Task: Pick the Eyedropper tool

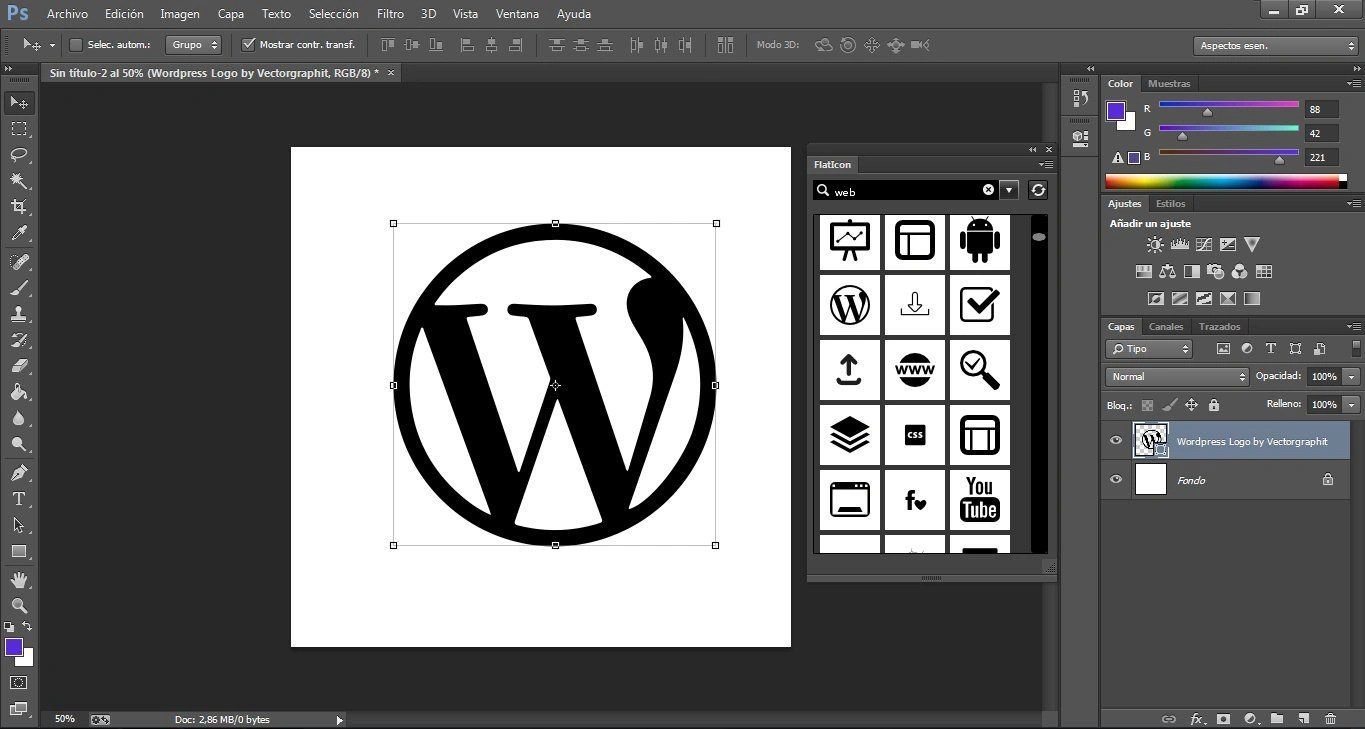Action: point(19,234)
